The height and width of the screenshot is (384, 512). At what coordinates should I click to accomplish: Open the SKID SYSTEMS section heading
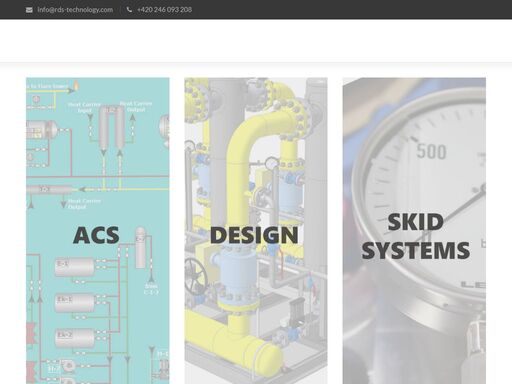pyautogui.click(x=416, y=236)
